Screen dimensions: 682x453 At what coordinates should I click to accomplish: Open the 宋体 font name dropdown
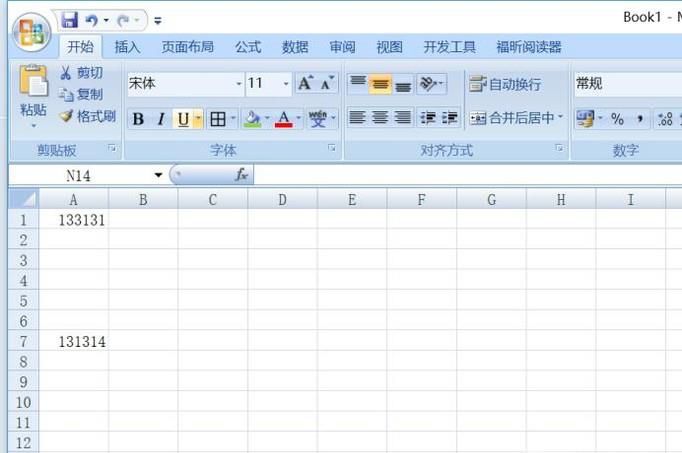[x=239, y=83]
